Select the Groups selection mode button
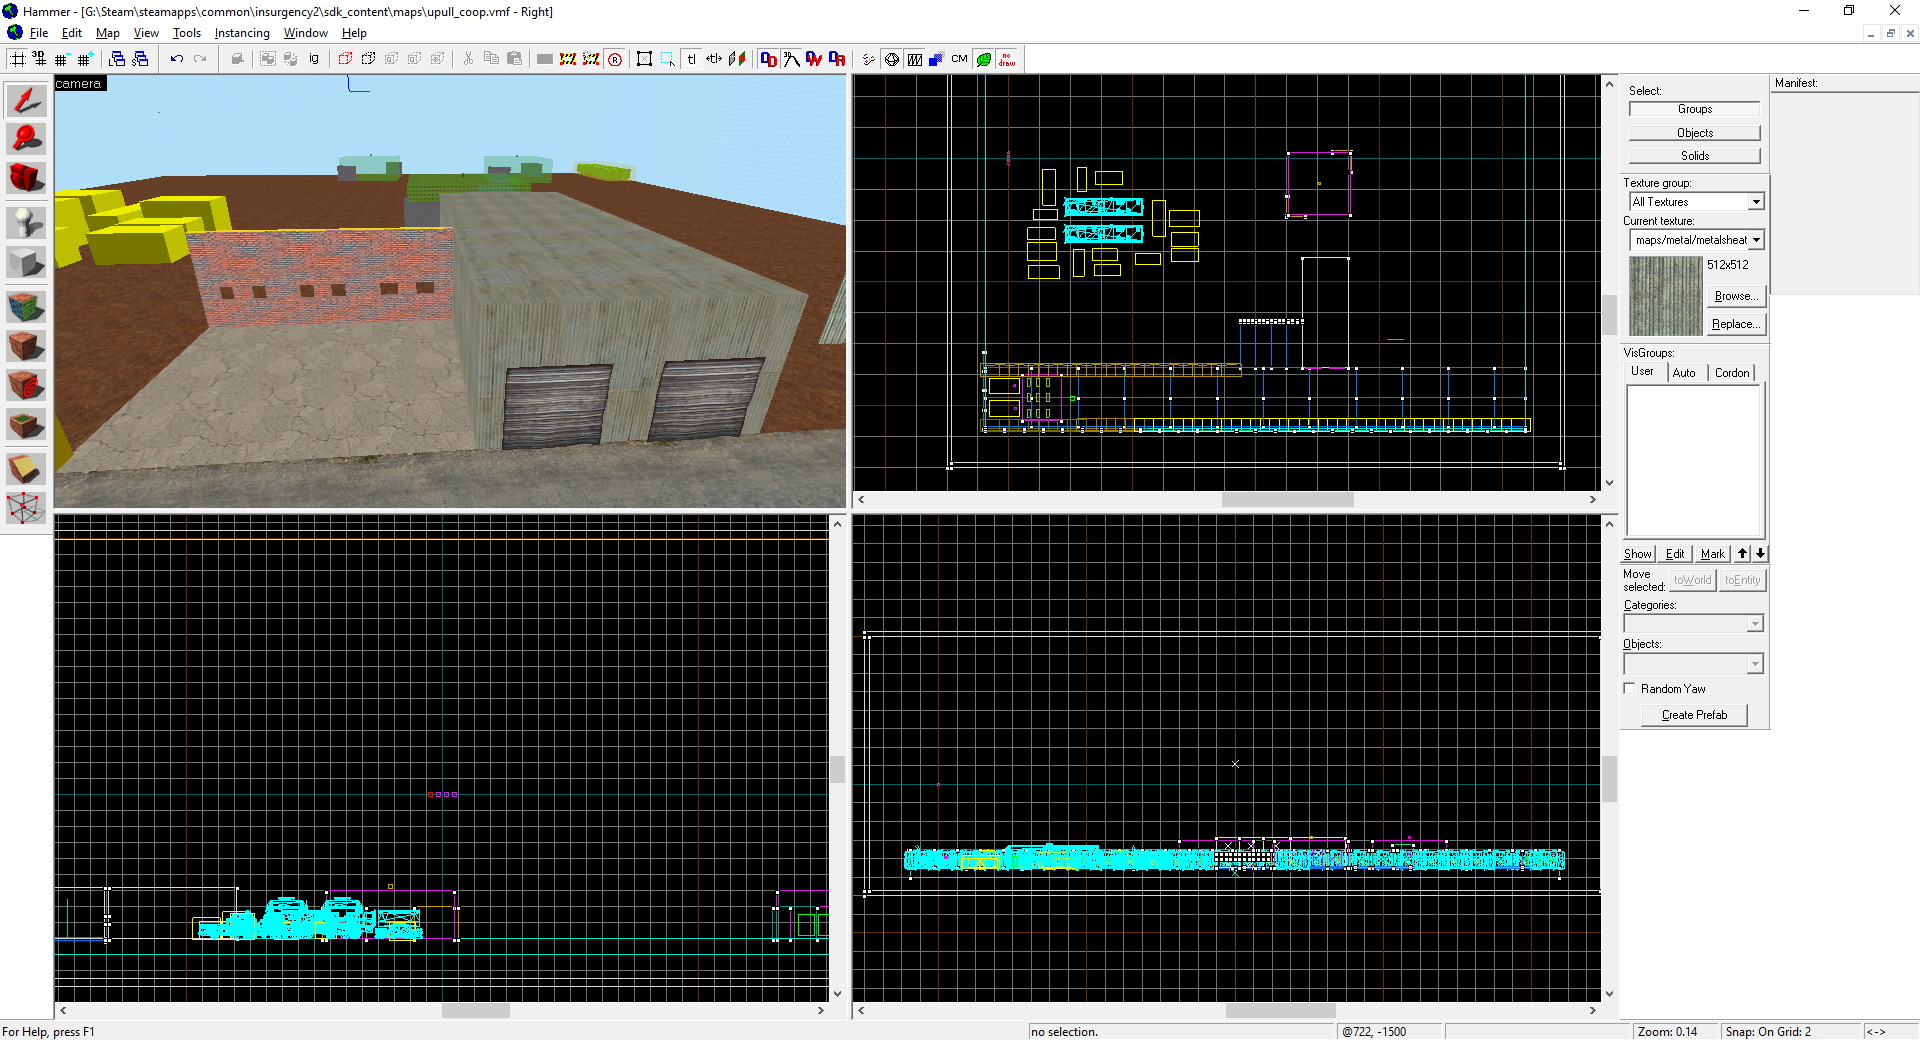Viewport: 1920px width, 1040px height. click(x=1694, y=109)
